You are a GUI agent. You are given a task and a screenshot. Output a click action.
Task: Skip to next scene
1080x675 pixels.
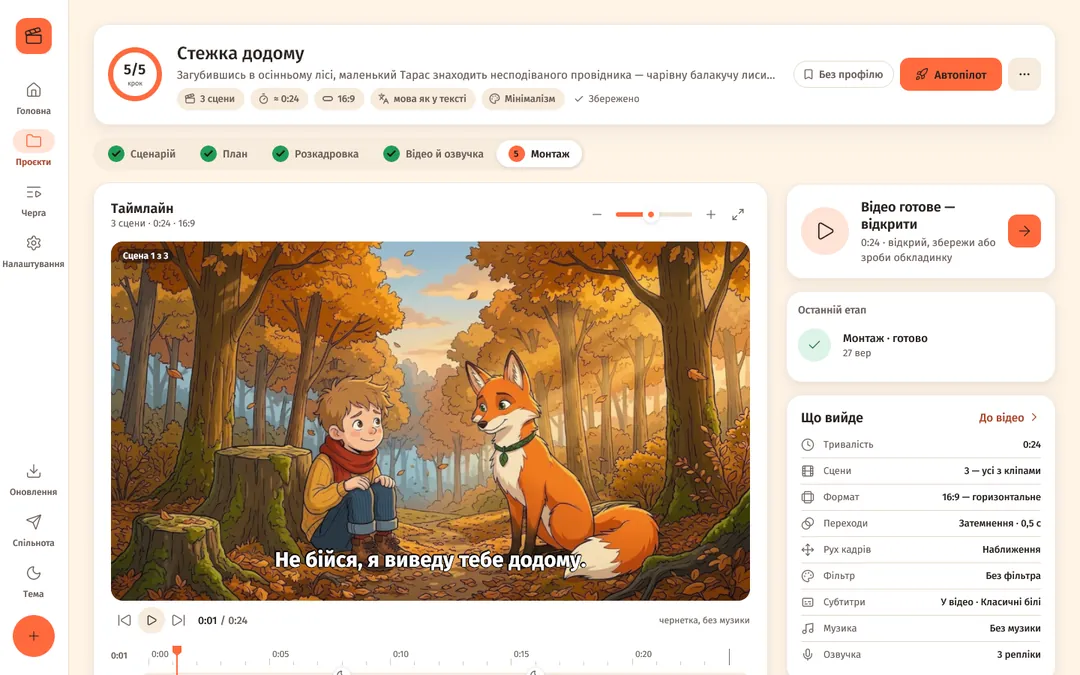tap(178, 620)
